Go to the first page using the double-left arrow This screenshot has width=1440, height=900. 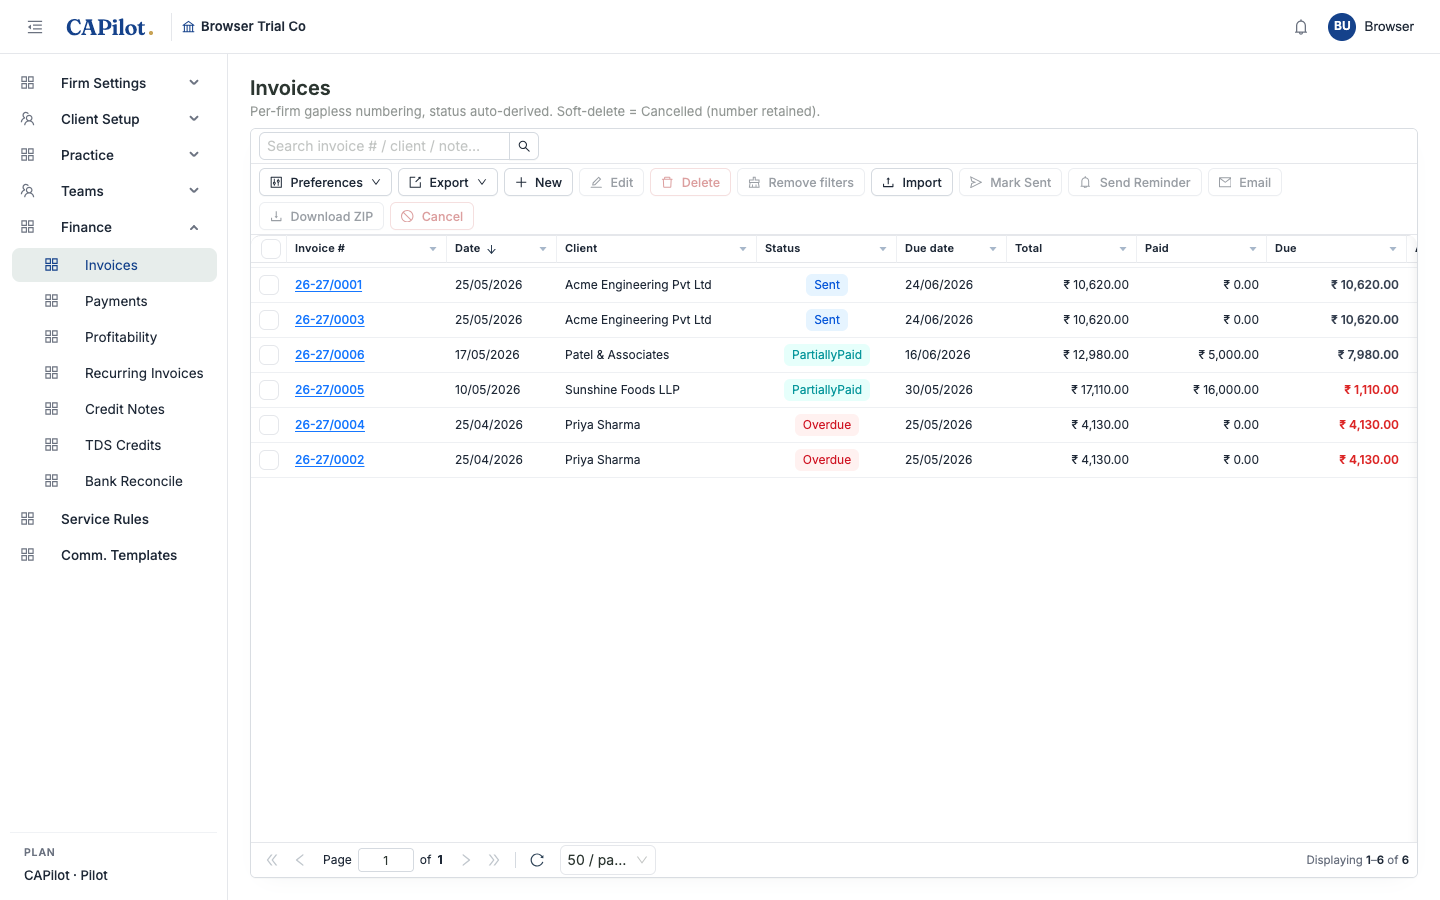pyautogui.click(x=272, y=860)
